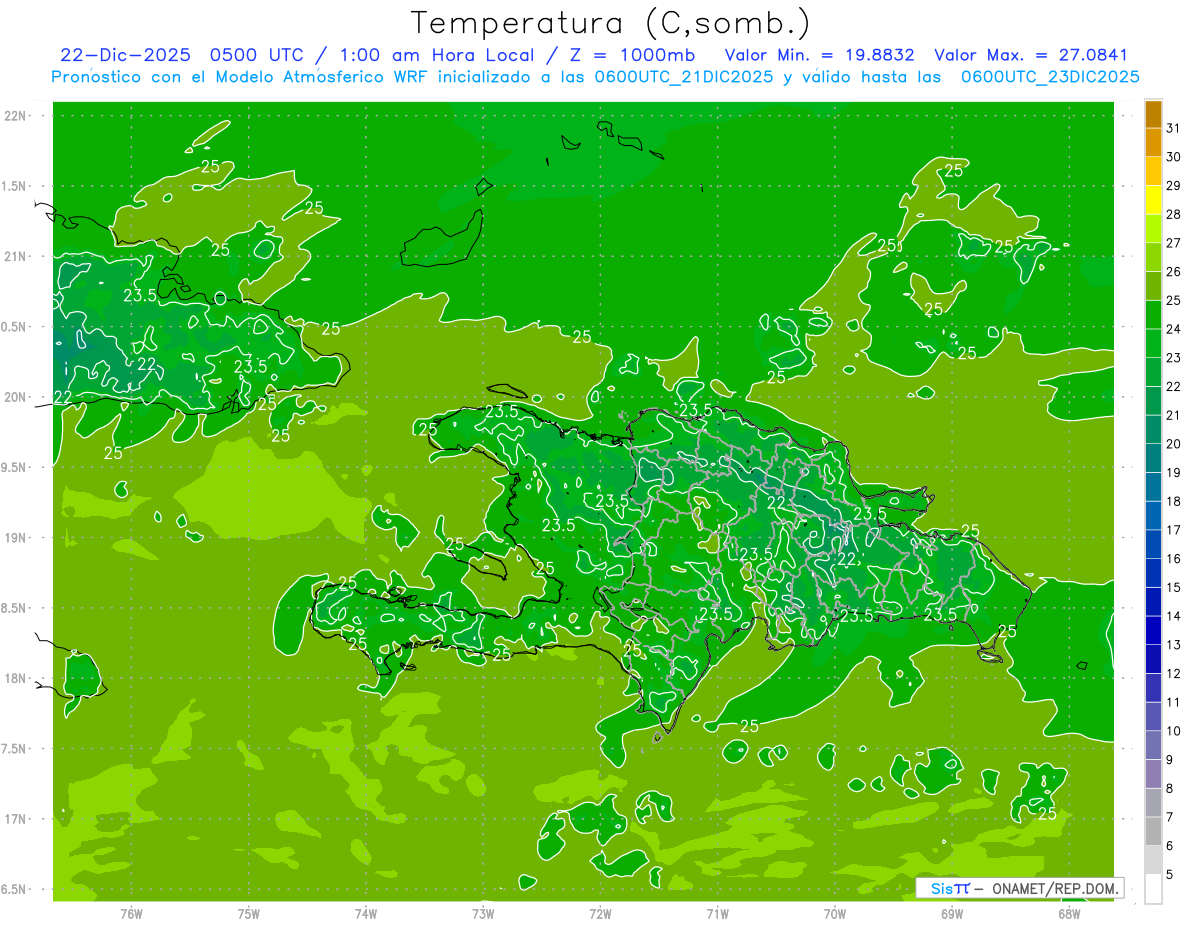Click the "18N" latitude axis label
The image size is (1200, 927).
[x=16, y=678]
